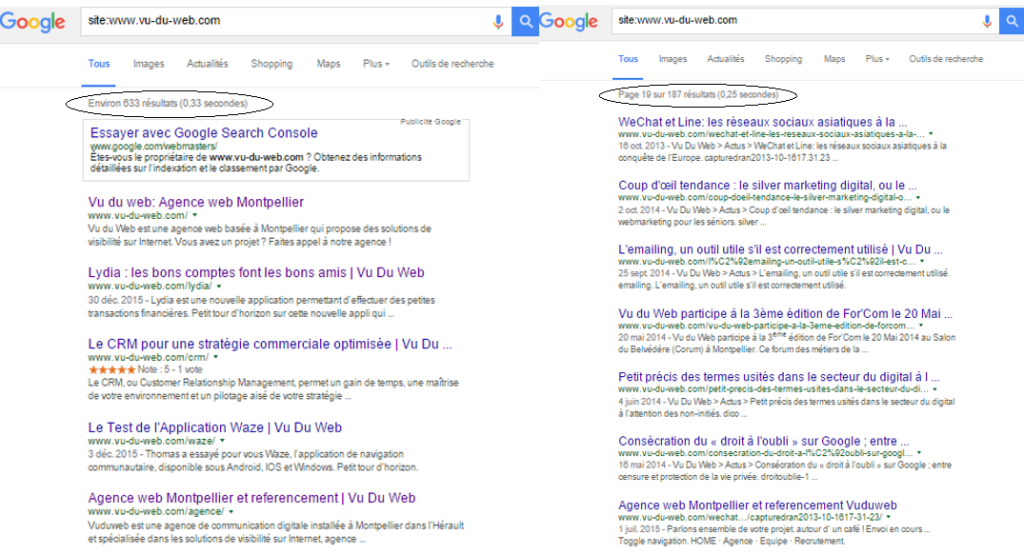Open the Lydia bons comptes result

[x=256, y=273]
